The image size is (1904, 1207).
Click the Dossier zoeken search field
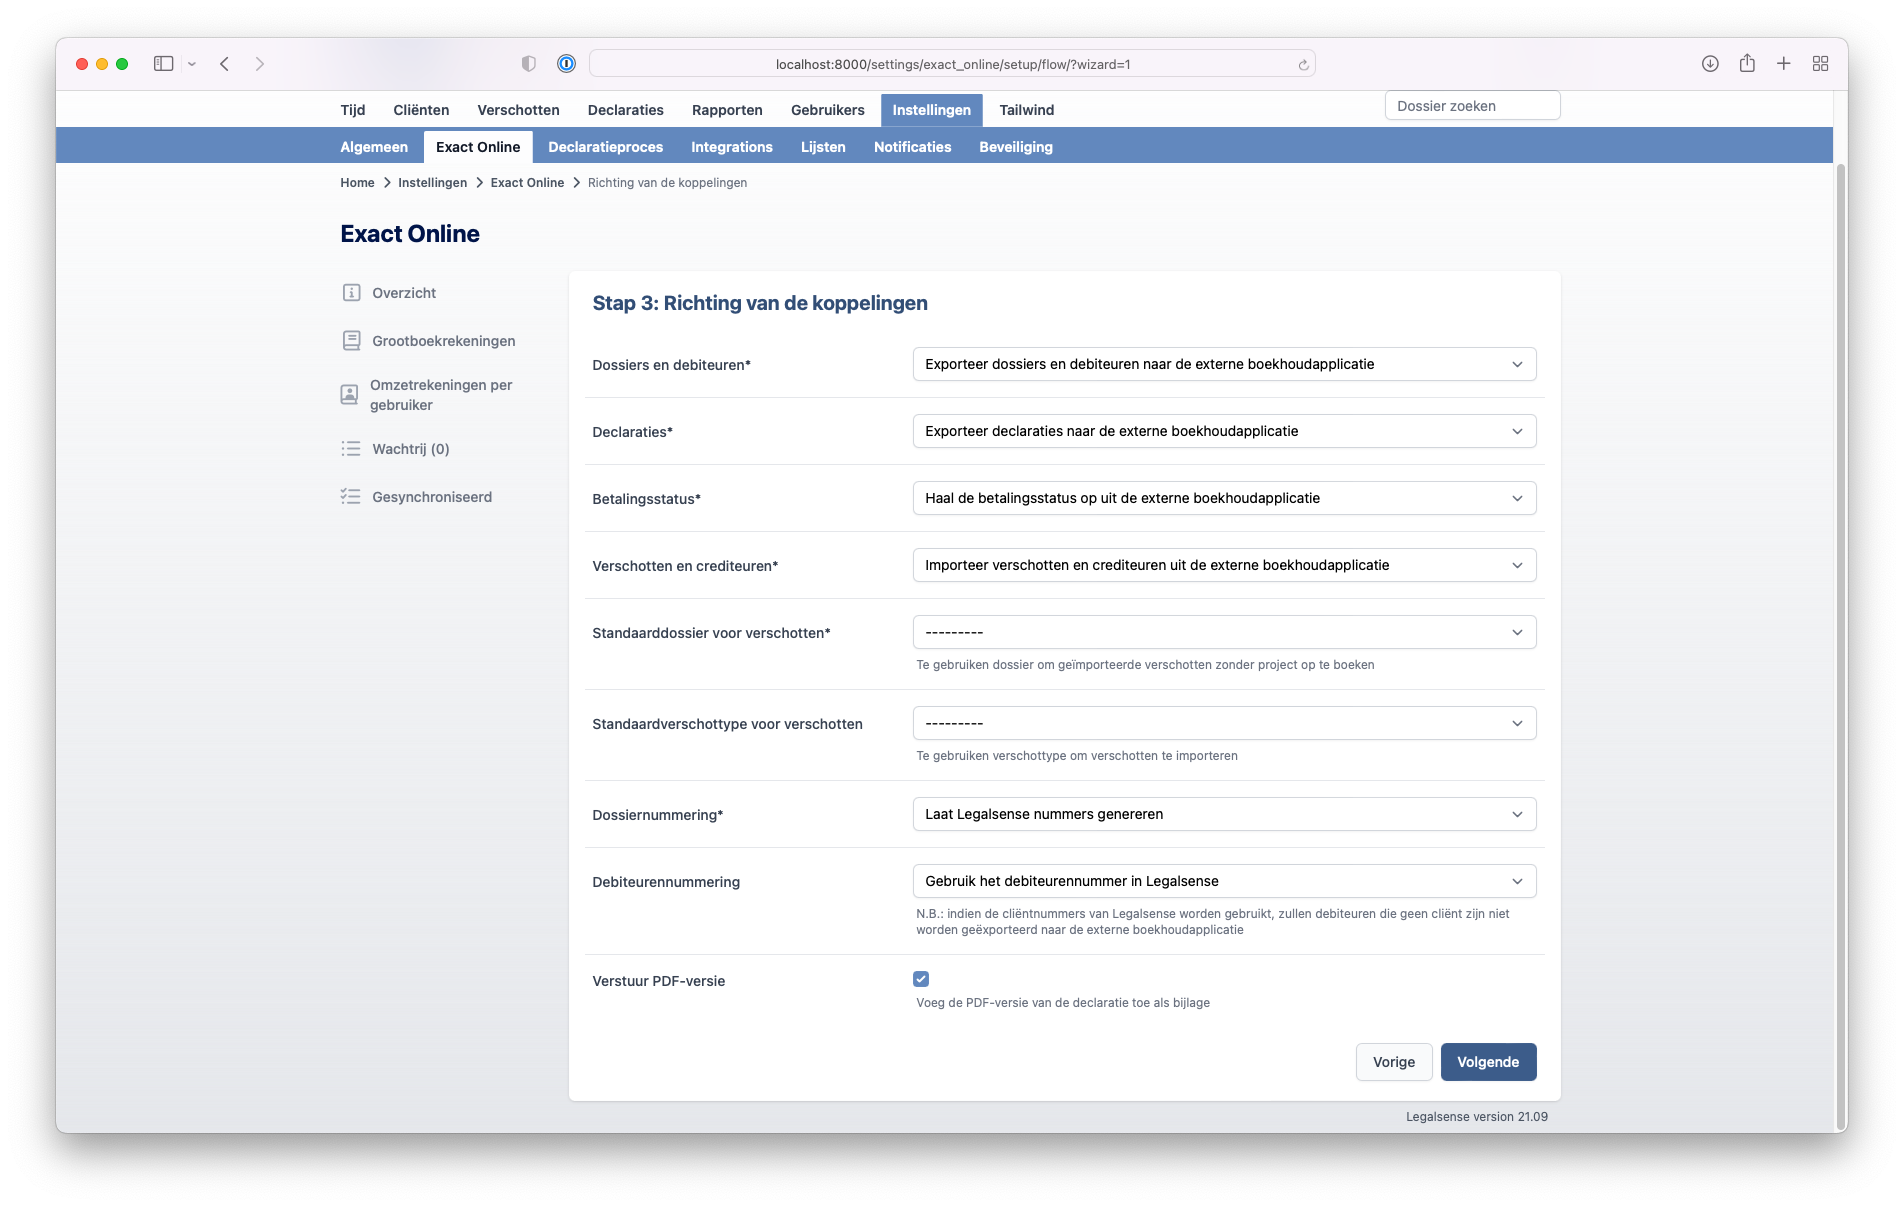click(1472, 106)
